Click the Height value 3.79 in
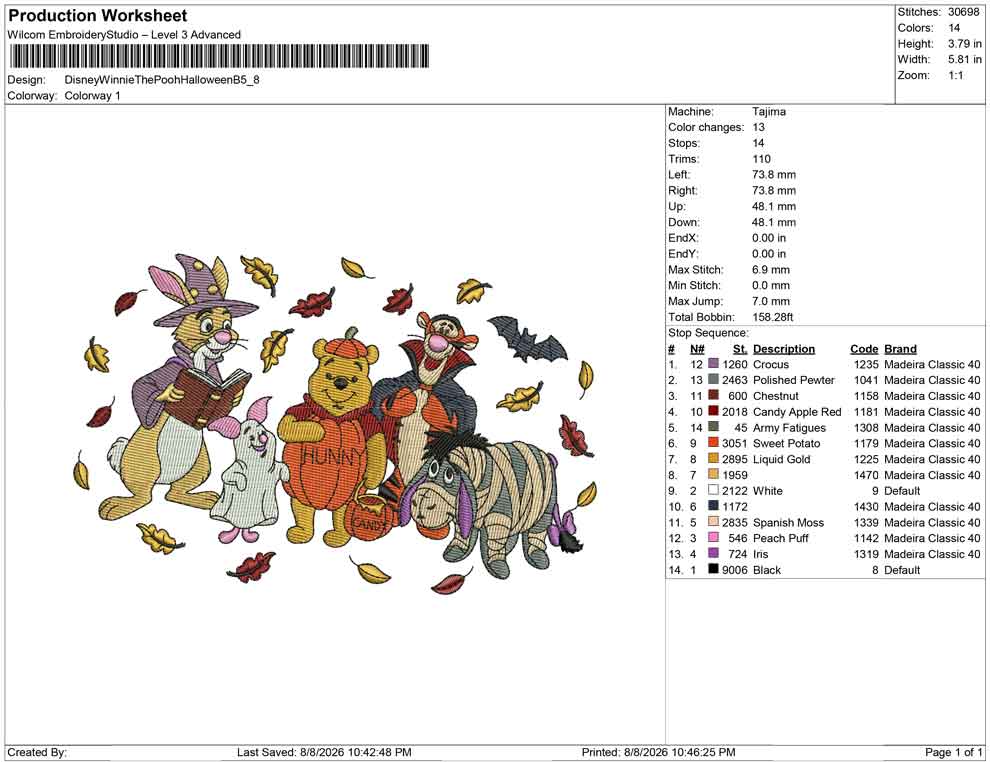The width and height of the screenshot is (990, 762). 964,44
